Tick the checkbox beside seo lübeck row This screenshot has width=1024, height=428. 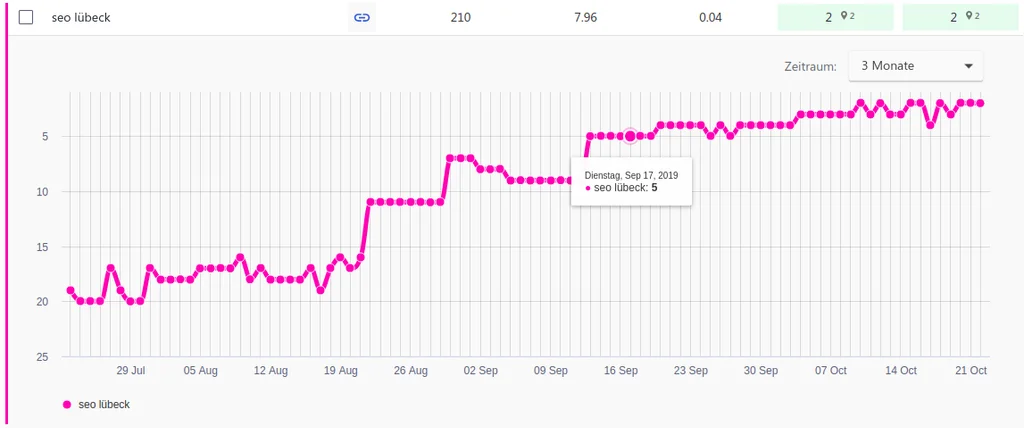[x=26, y=18]
